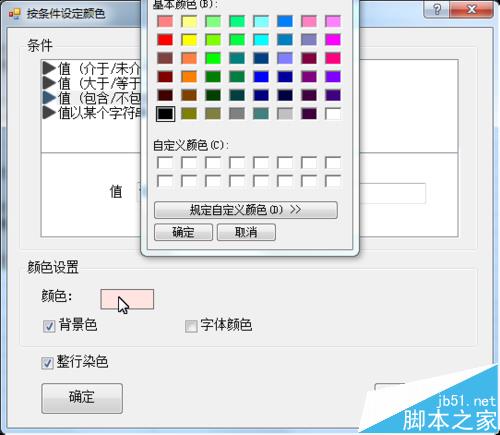Toggle the 背景色 checkbox
The height and width of the screenshot is (435, 500).
pos(49,326)
